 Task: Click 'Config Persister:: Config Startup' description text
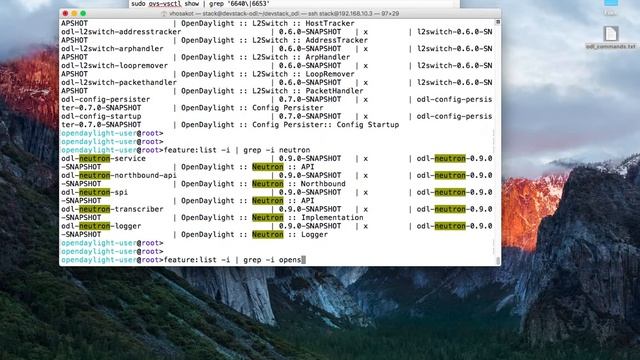(x=326, y=125)
